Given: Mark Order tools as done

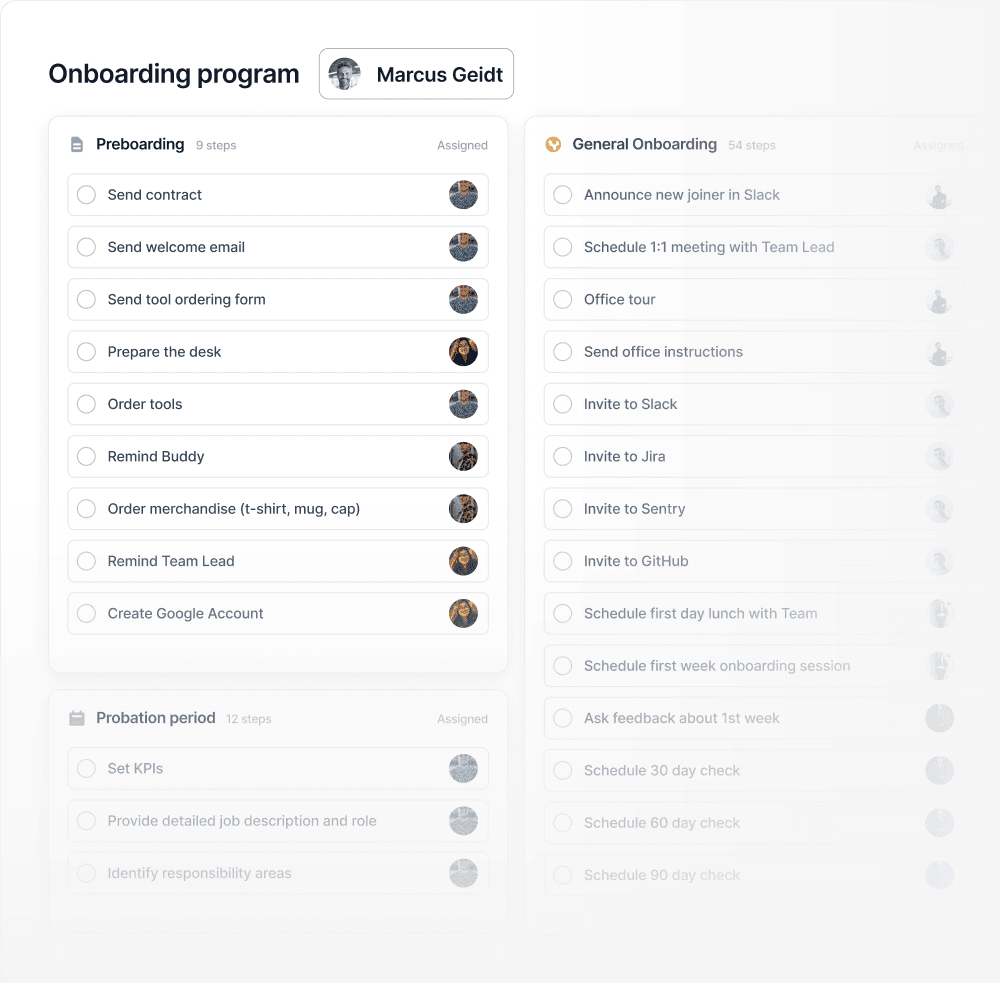Looking at the screenshot, I should pyautogui.click(x=86, y=404).
